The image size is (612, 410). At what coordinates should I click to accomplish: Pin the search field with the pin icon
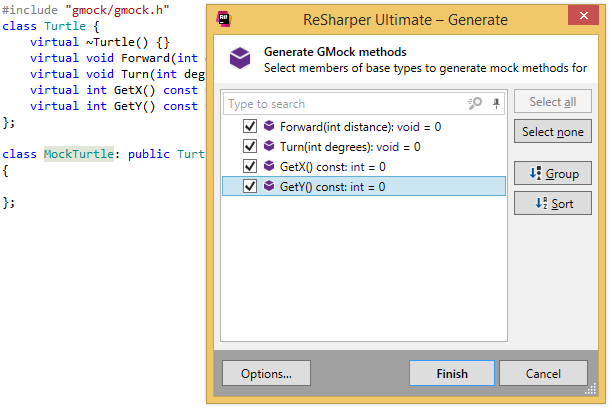click(x=496, y=103)
